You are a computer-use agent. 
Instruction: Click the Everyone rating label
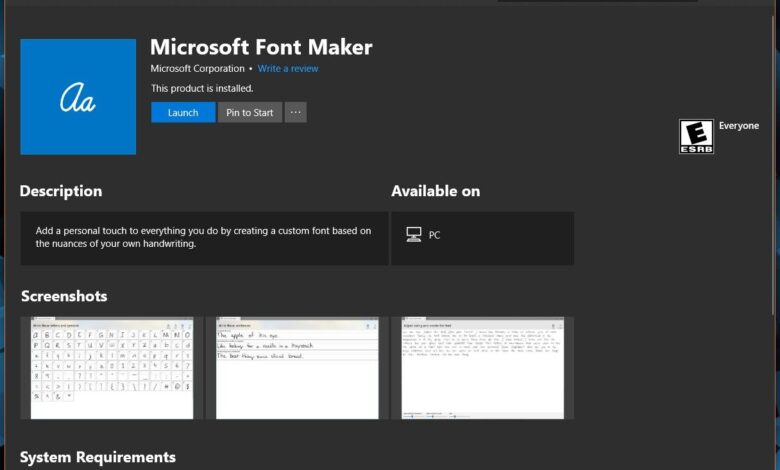click(x=739, y=126)
